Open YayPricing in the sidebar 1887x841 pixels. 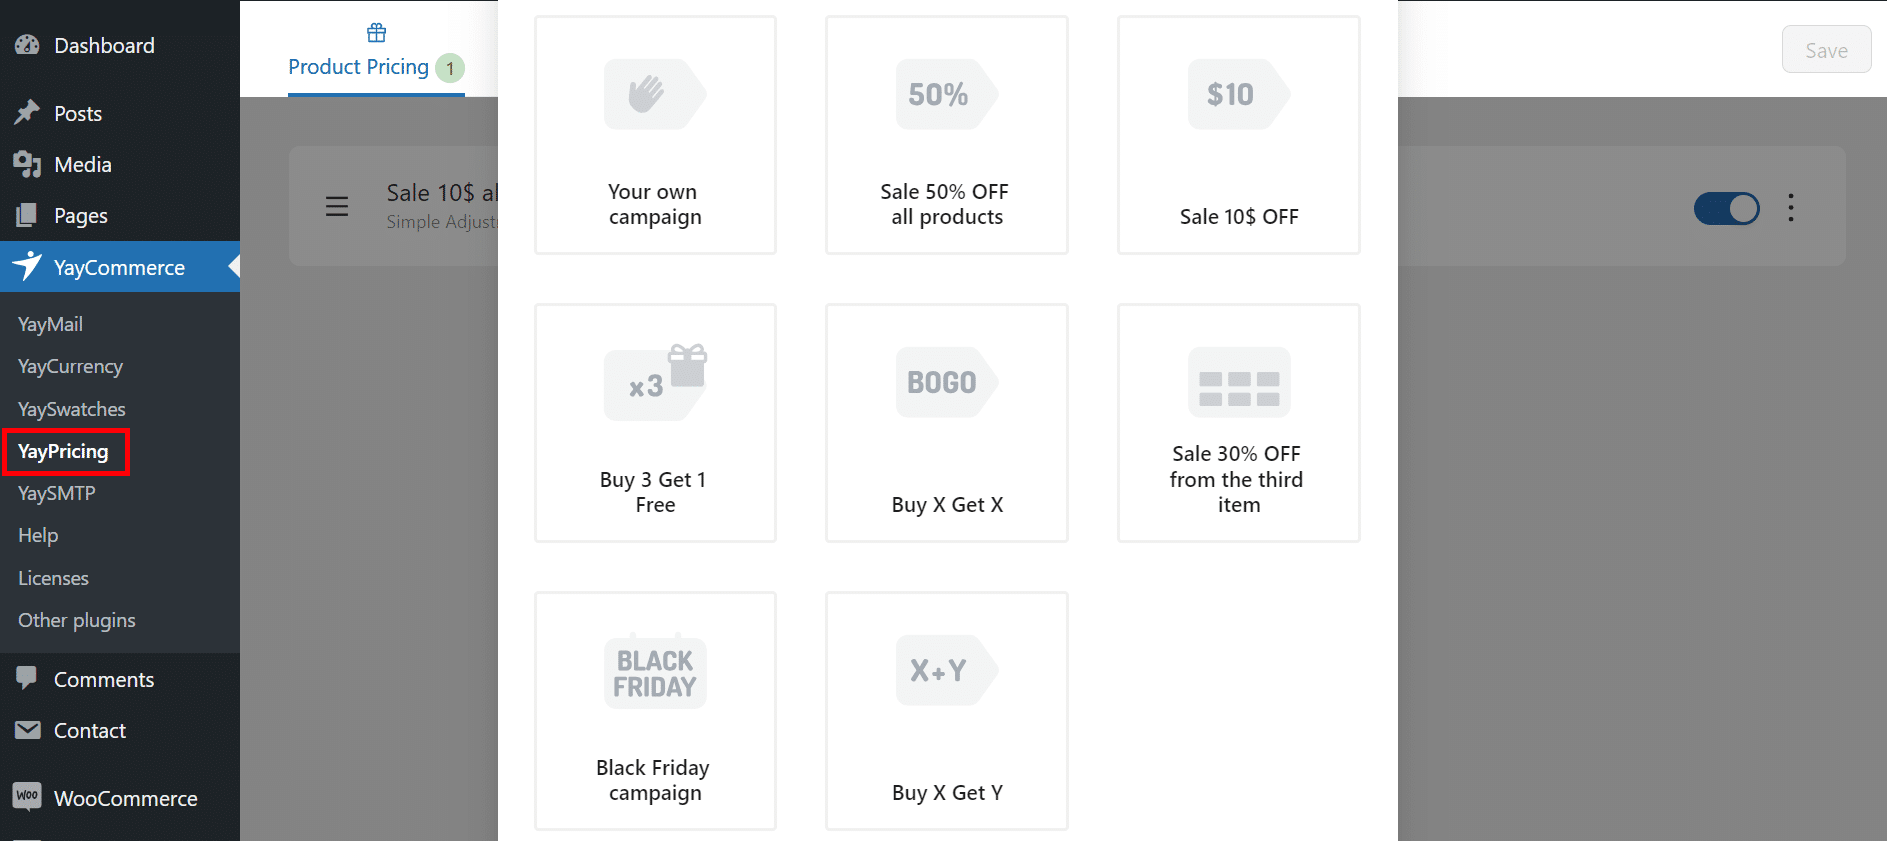63,451
